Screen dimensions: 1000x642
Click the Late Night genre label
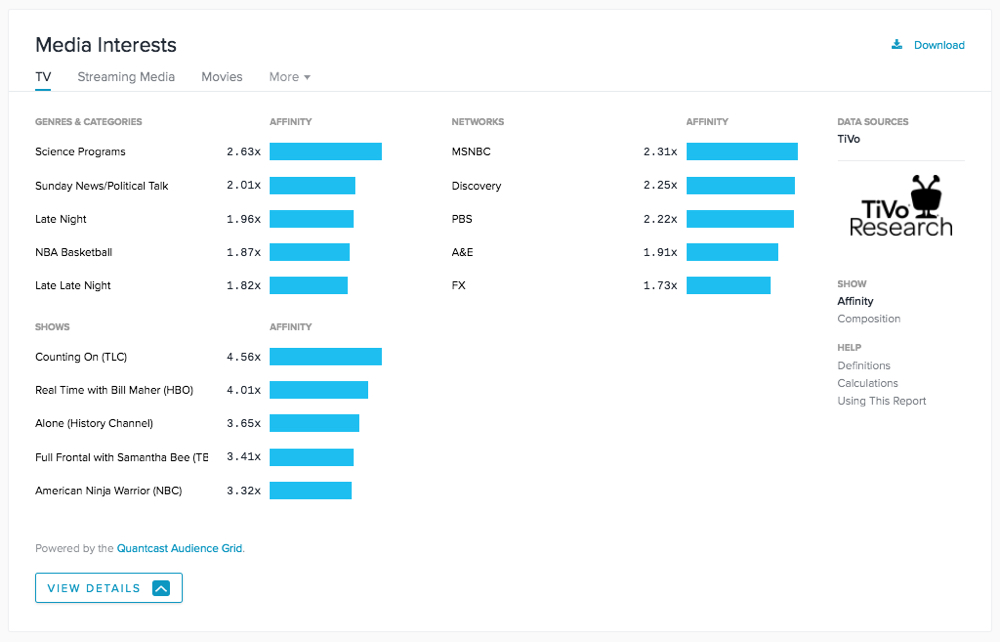61,219
